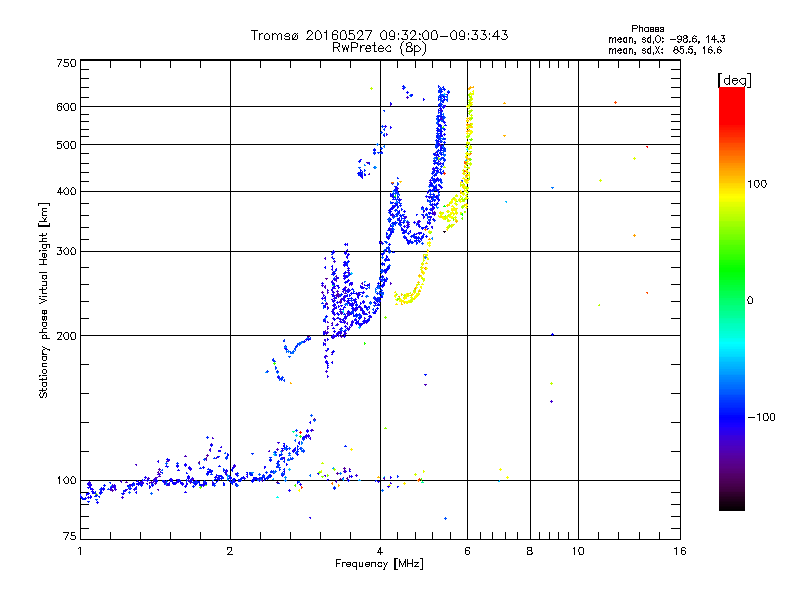Click the x-axis '10' tick label
The height and width of the screenshot is (600, 800).
pyautogui.click(x=578, y=551)
